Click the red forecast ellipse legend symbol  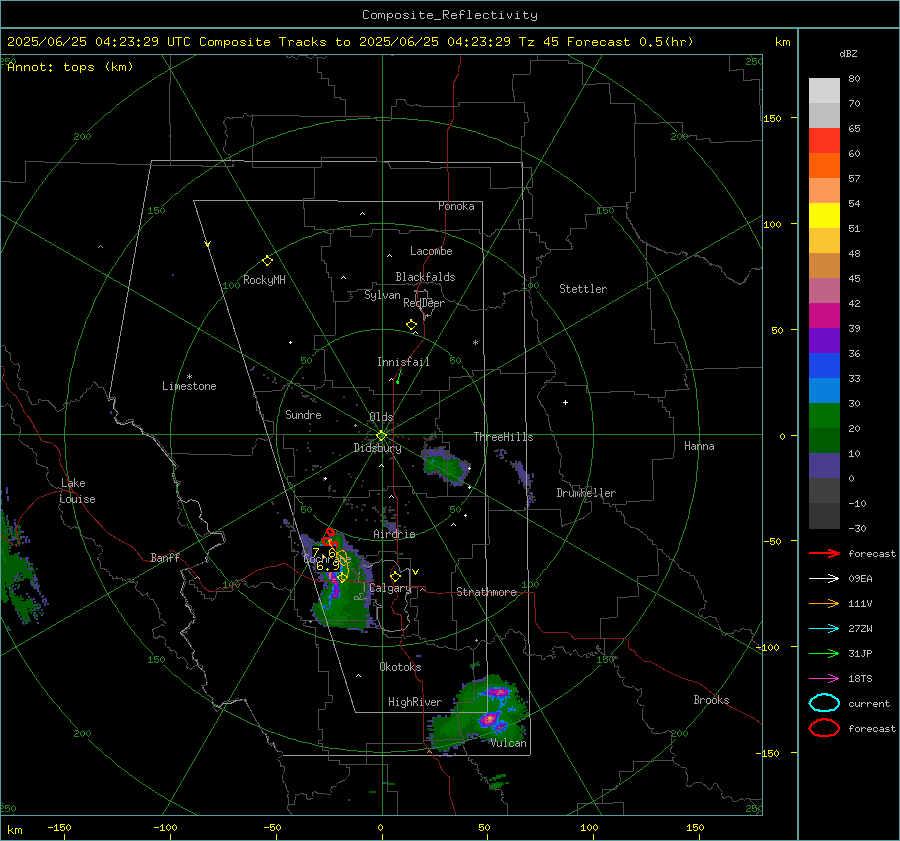(x=824, y=728)
